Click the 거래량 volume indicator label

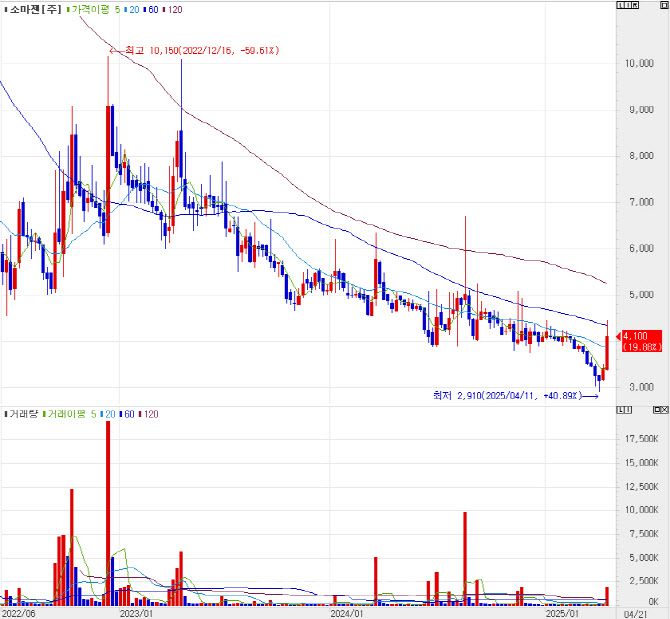point(20,413)
